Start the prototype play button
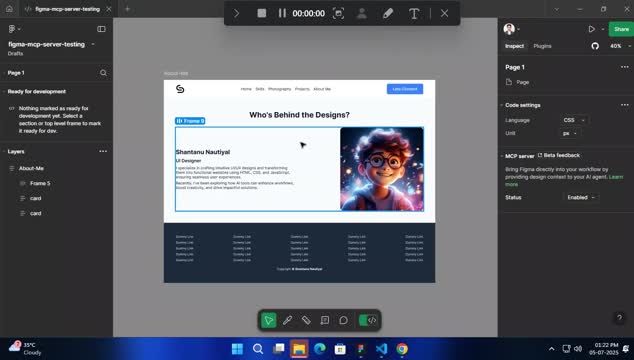Viewport: 634px width, 360px height. tap(592, 29)
